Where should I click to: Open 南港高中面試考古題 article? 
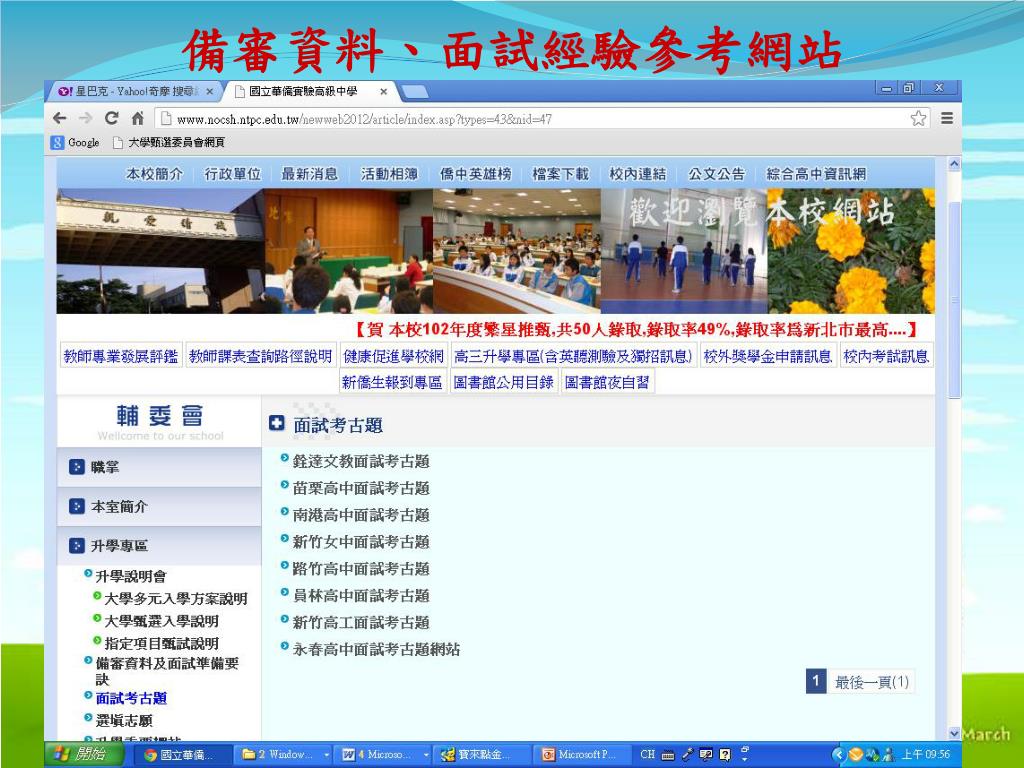pyautogui.click(x=360, y=515)
